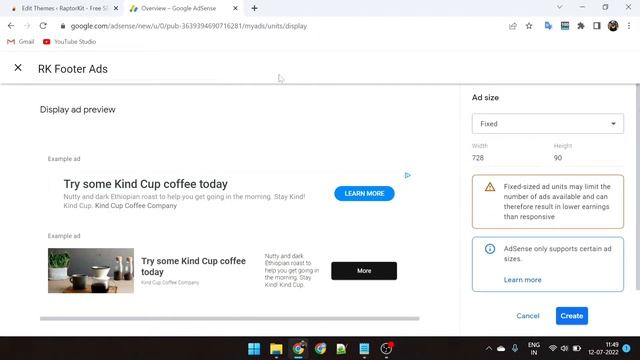Screen dimensions: 640x360
Task: Open a new browser tab
Action: (254, 8)
